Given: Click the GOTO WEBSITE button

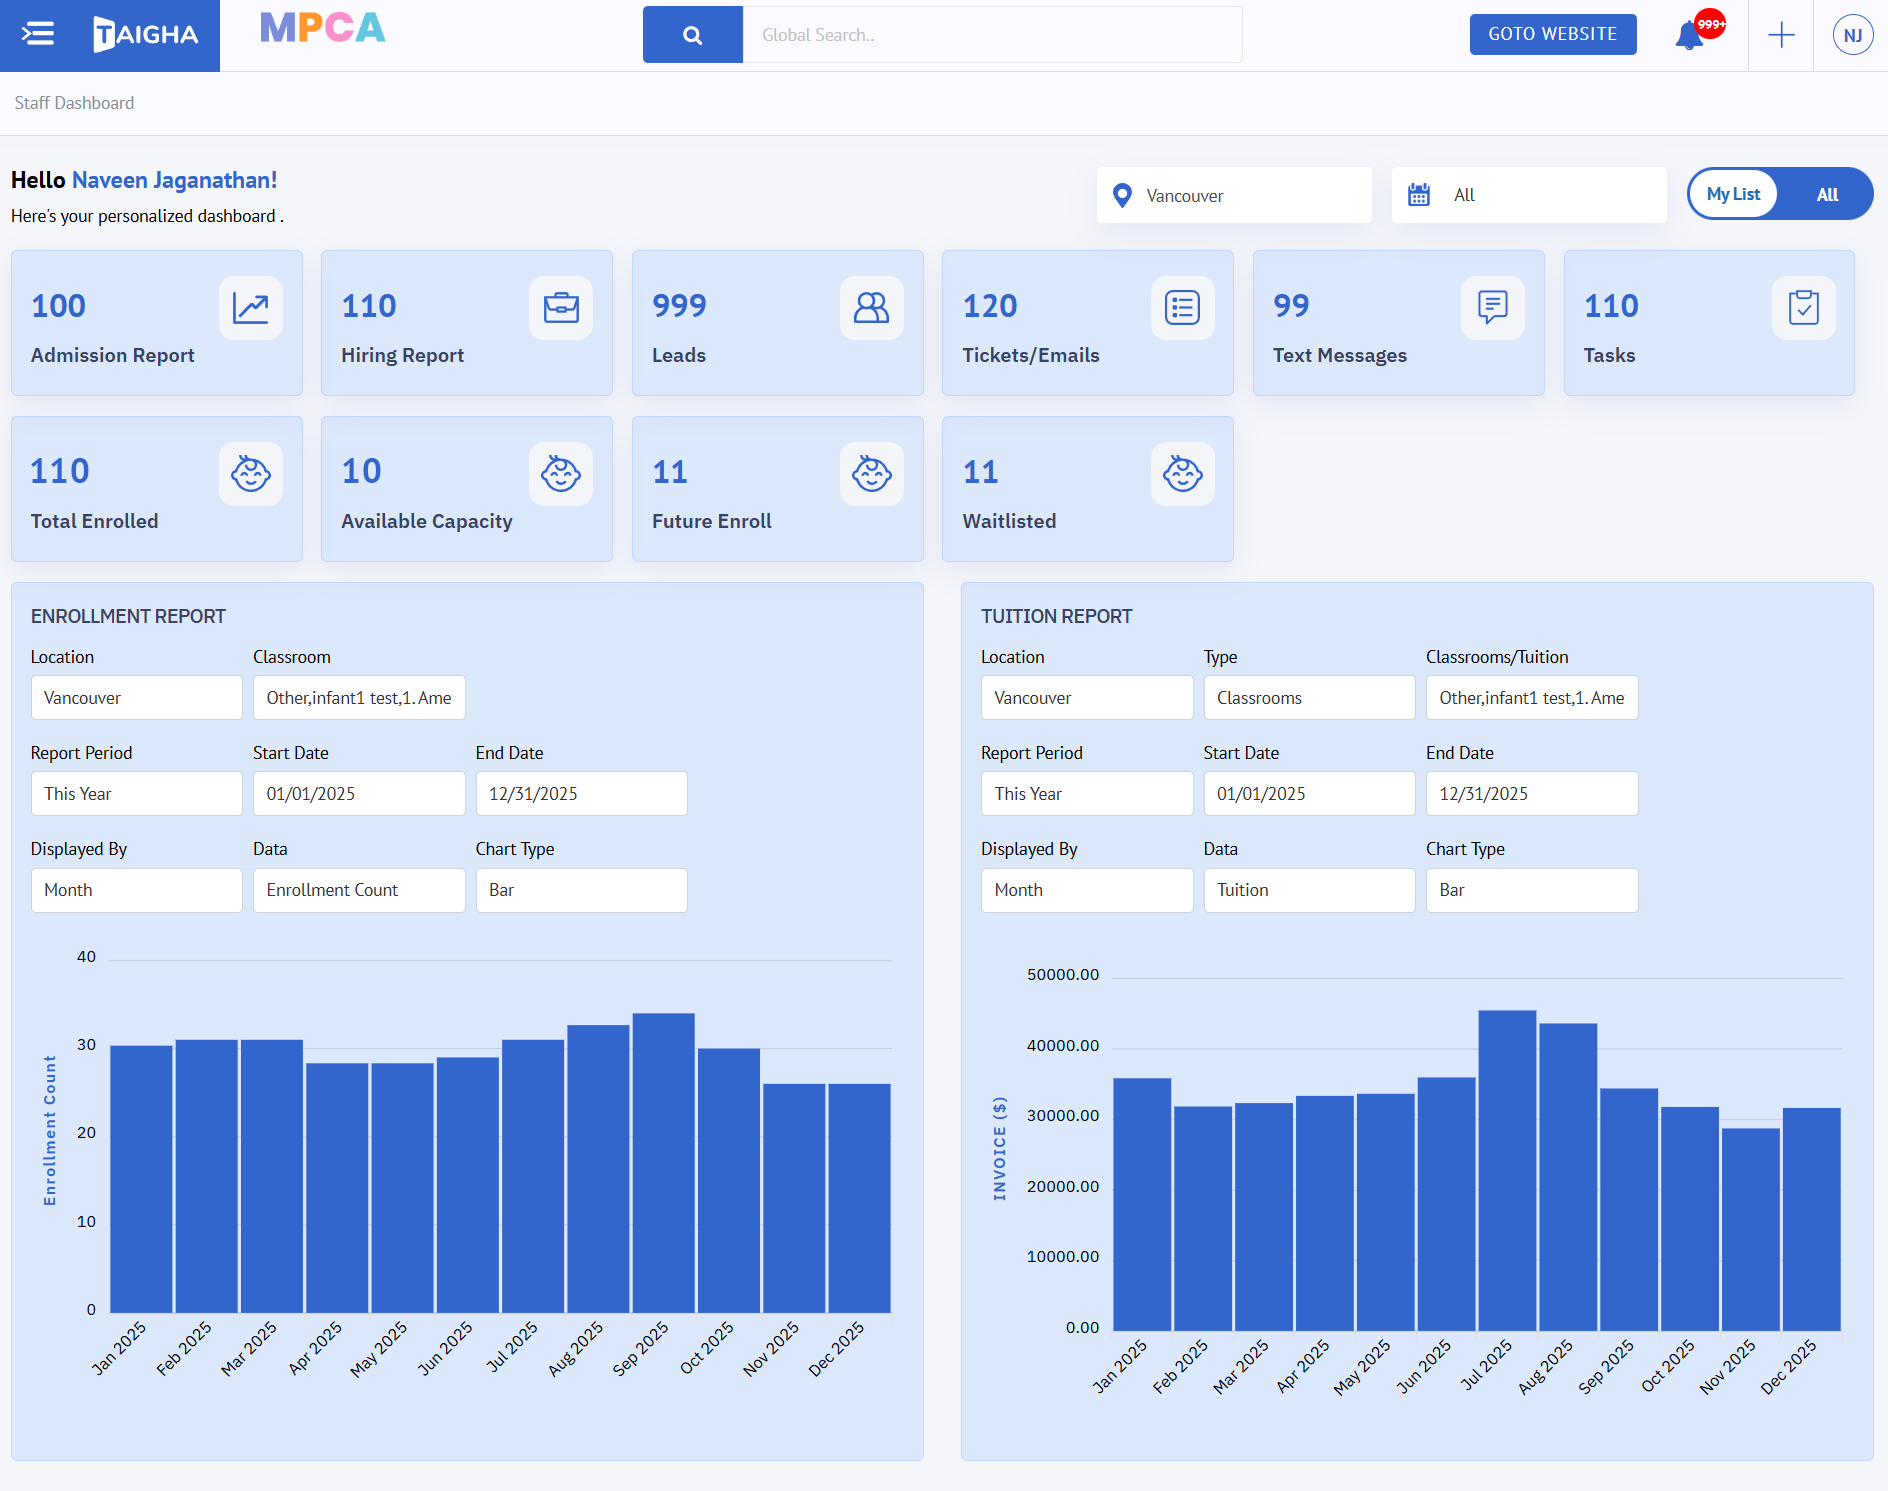Looking at the screenshot, I should coord(1552,34).
